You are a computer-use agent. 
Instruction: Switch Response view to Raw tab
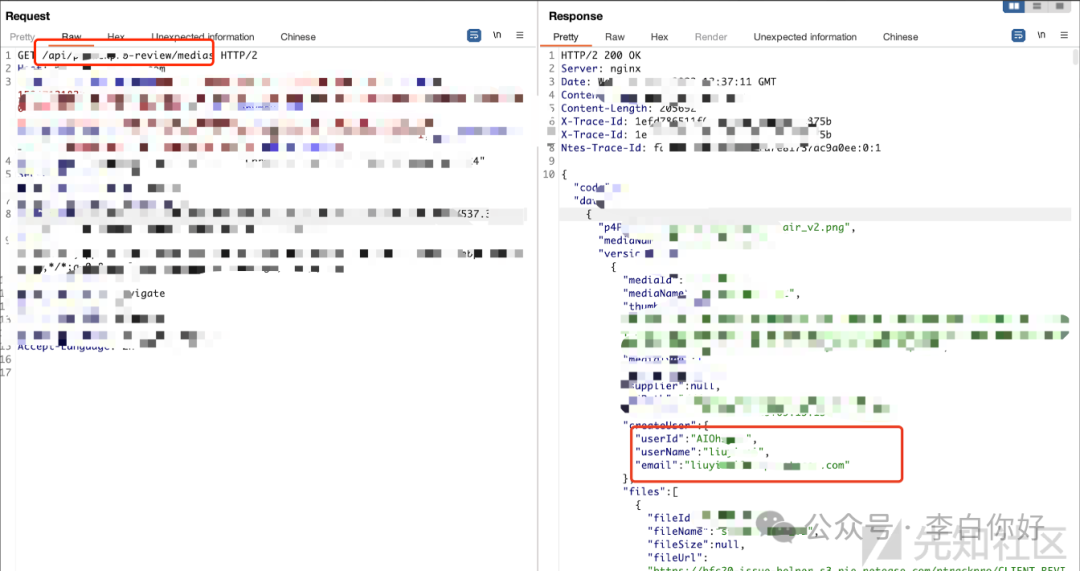point(615,37)
